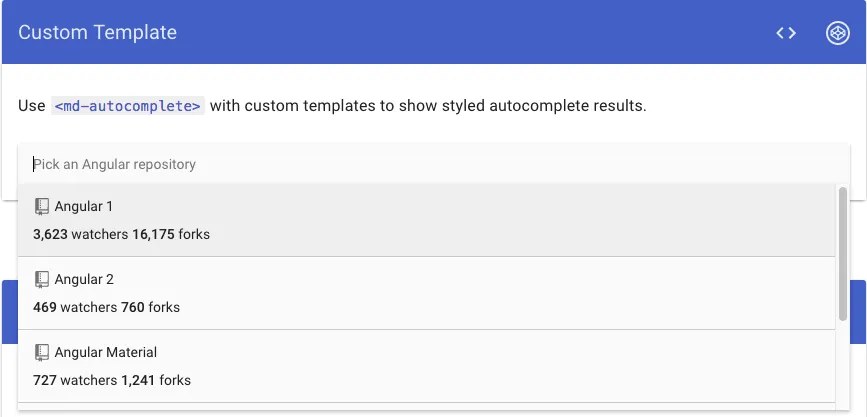The width and height of the screenshot is (867, 417).
Task: Click the autocomplete list scrollbar thumb
Action: click(843, 252)
